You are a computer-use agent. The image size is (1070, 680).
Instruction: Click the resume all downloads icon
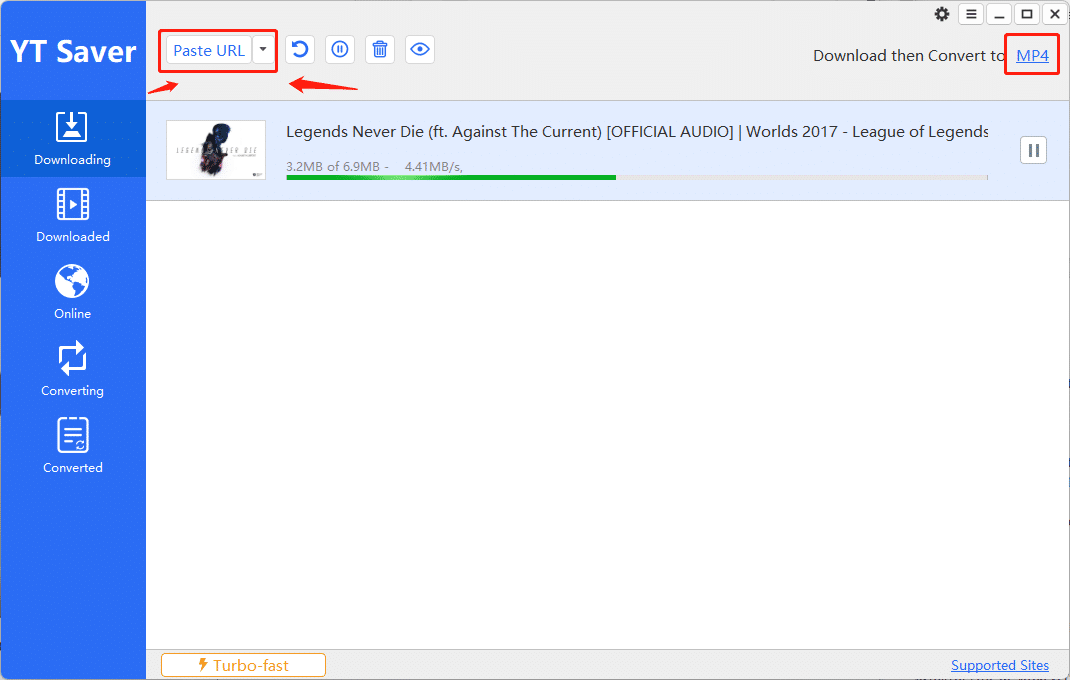(x=300, y=49)
